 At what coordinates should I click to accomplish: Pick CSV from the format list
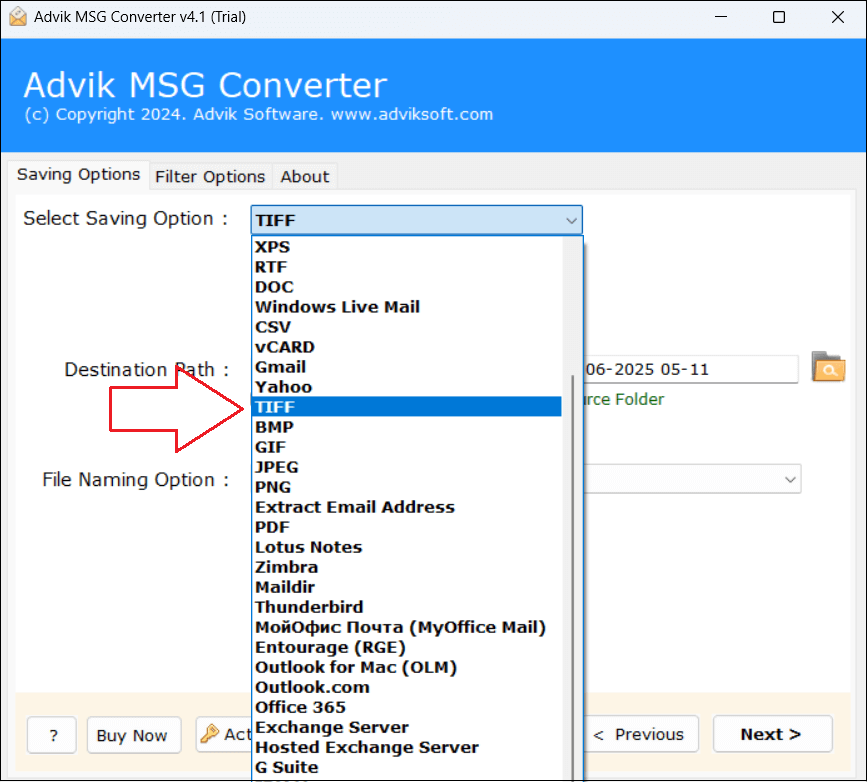click(x=406, y=327)
